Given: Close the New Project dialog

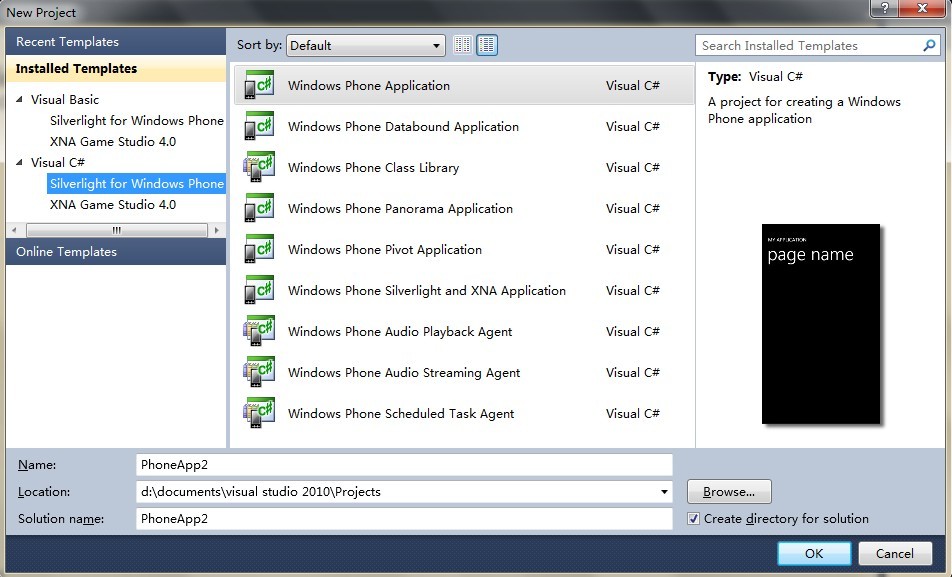Looking at the screenshot, I should coord(922,9).
